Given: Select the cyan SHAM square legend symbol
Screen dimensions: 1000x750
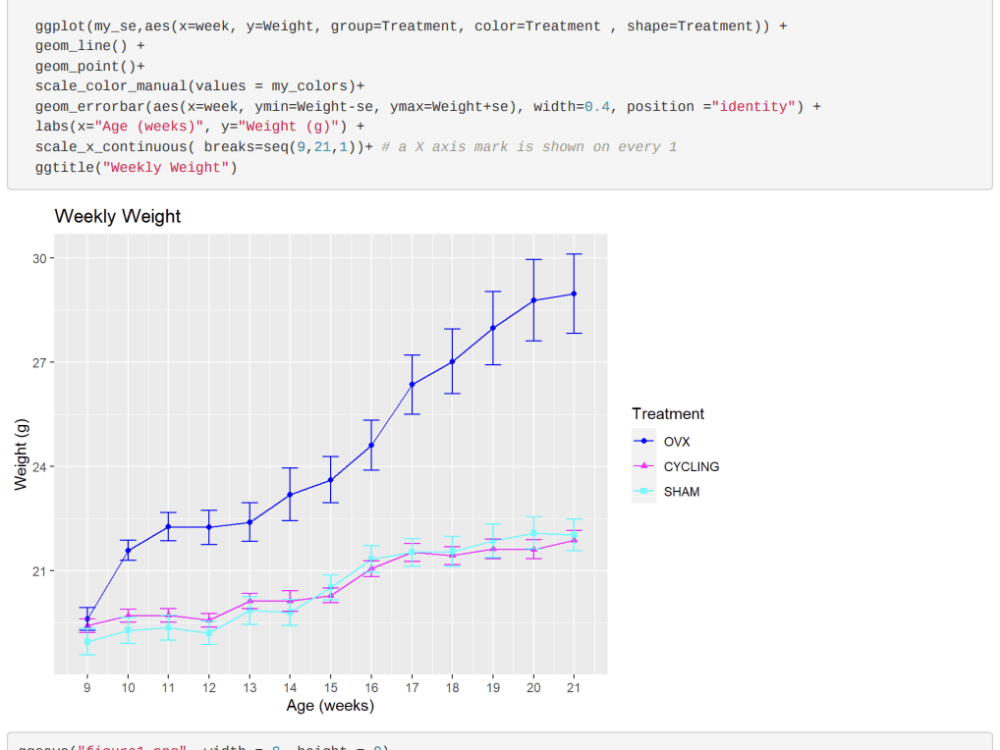Looking at the screenshot, I should 645,491.
